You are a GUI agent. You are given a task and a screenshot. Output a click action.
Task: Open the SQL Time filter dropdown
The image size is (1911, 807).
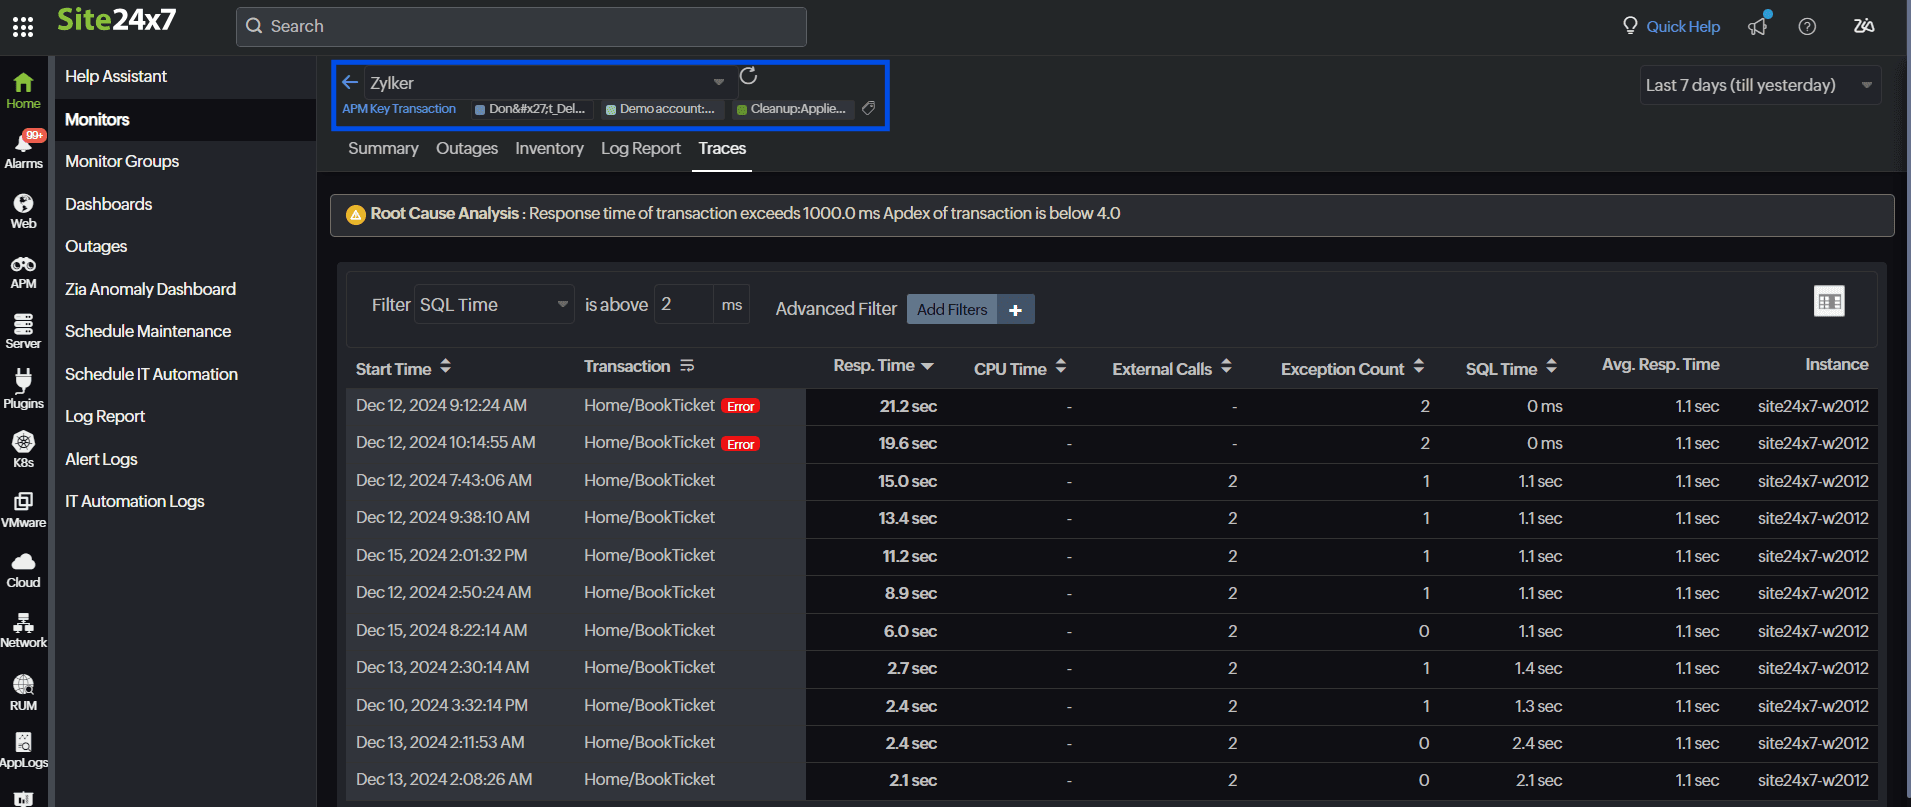[x=494, y=305]
